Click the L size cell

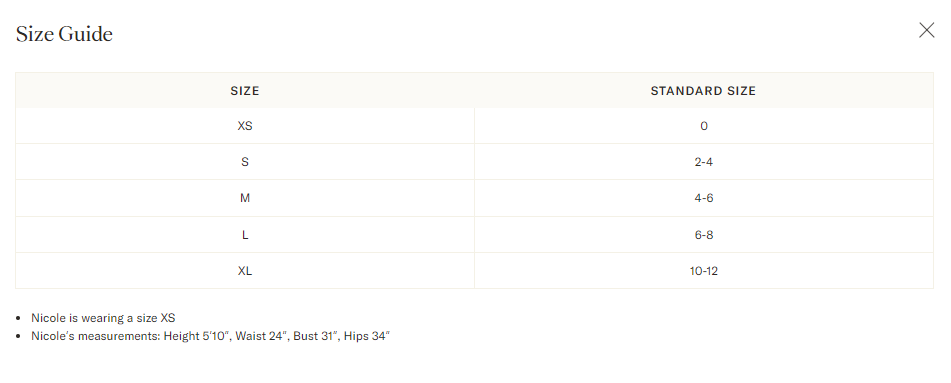[245, 235]
